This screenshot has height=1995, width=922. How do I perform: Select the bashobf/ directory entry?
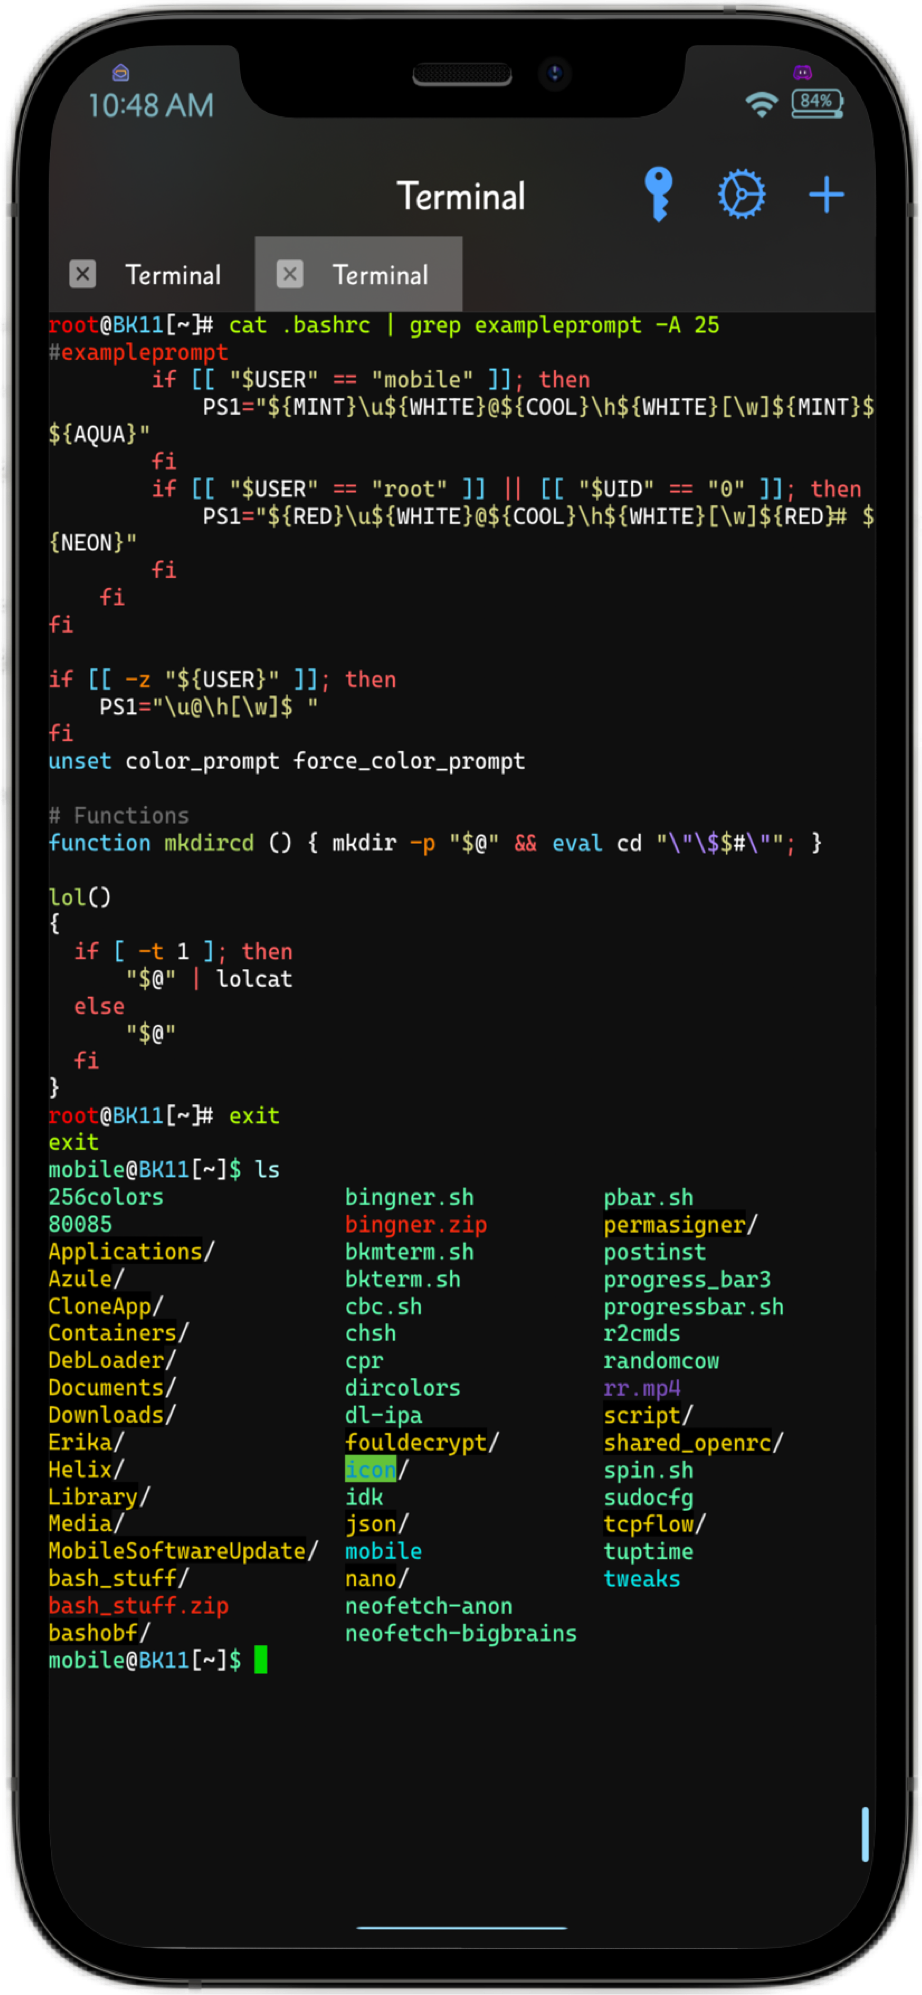[99, 1633]
